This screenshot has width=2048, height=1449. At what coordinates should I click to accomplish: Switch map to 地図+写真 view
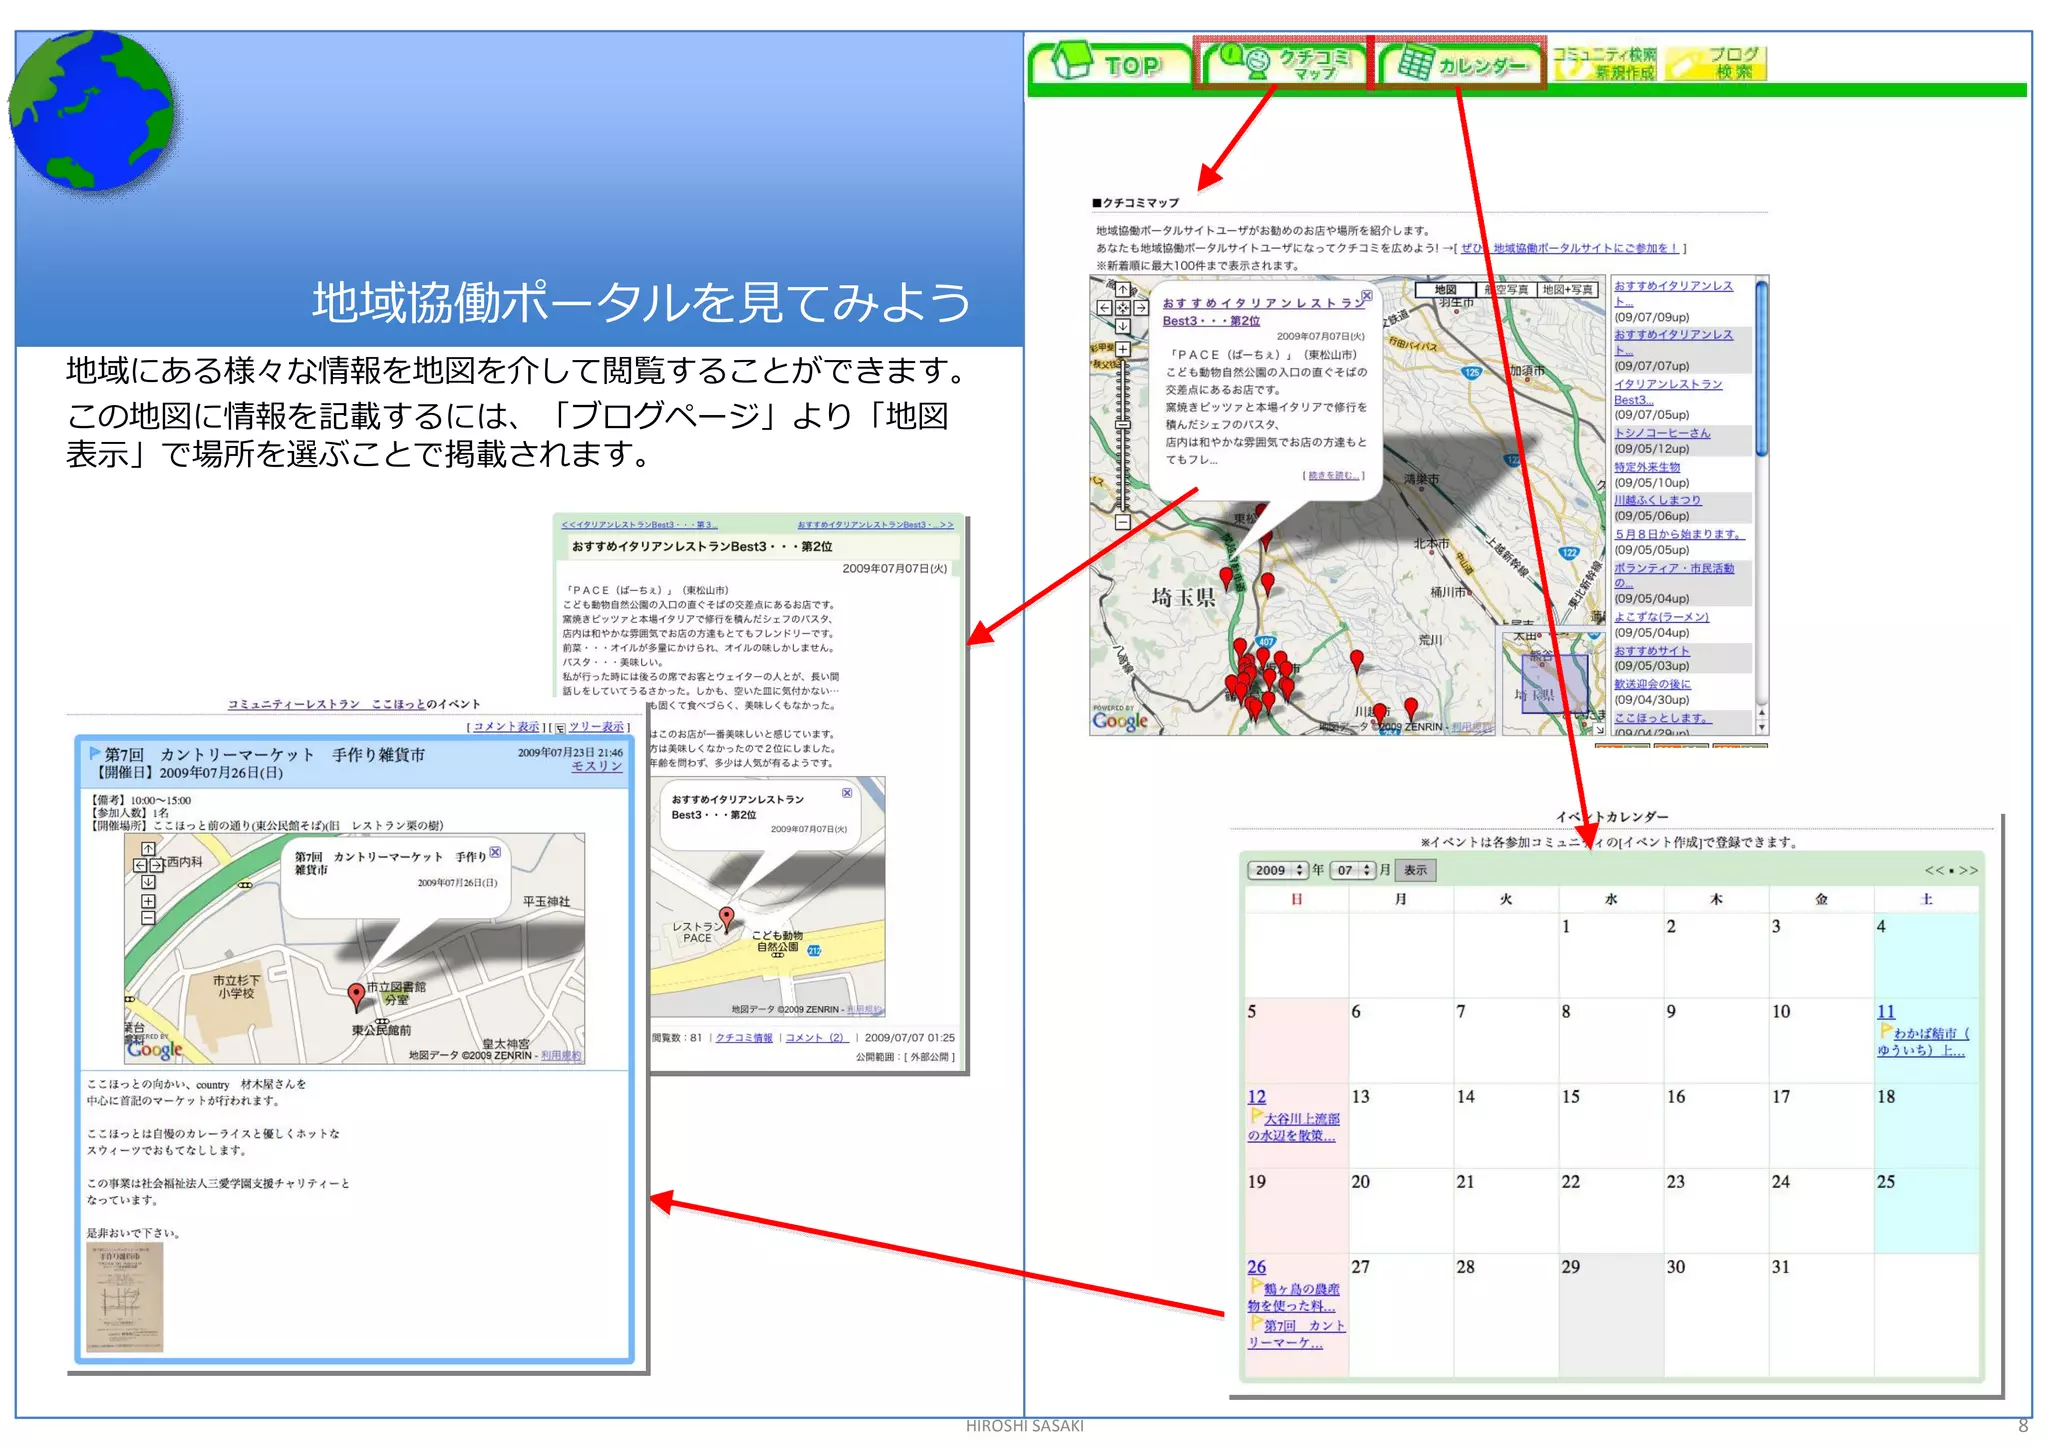[1566, 290]
